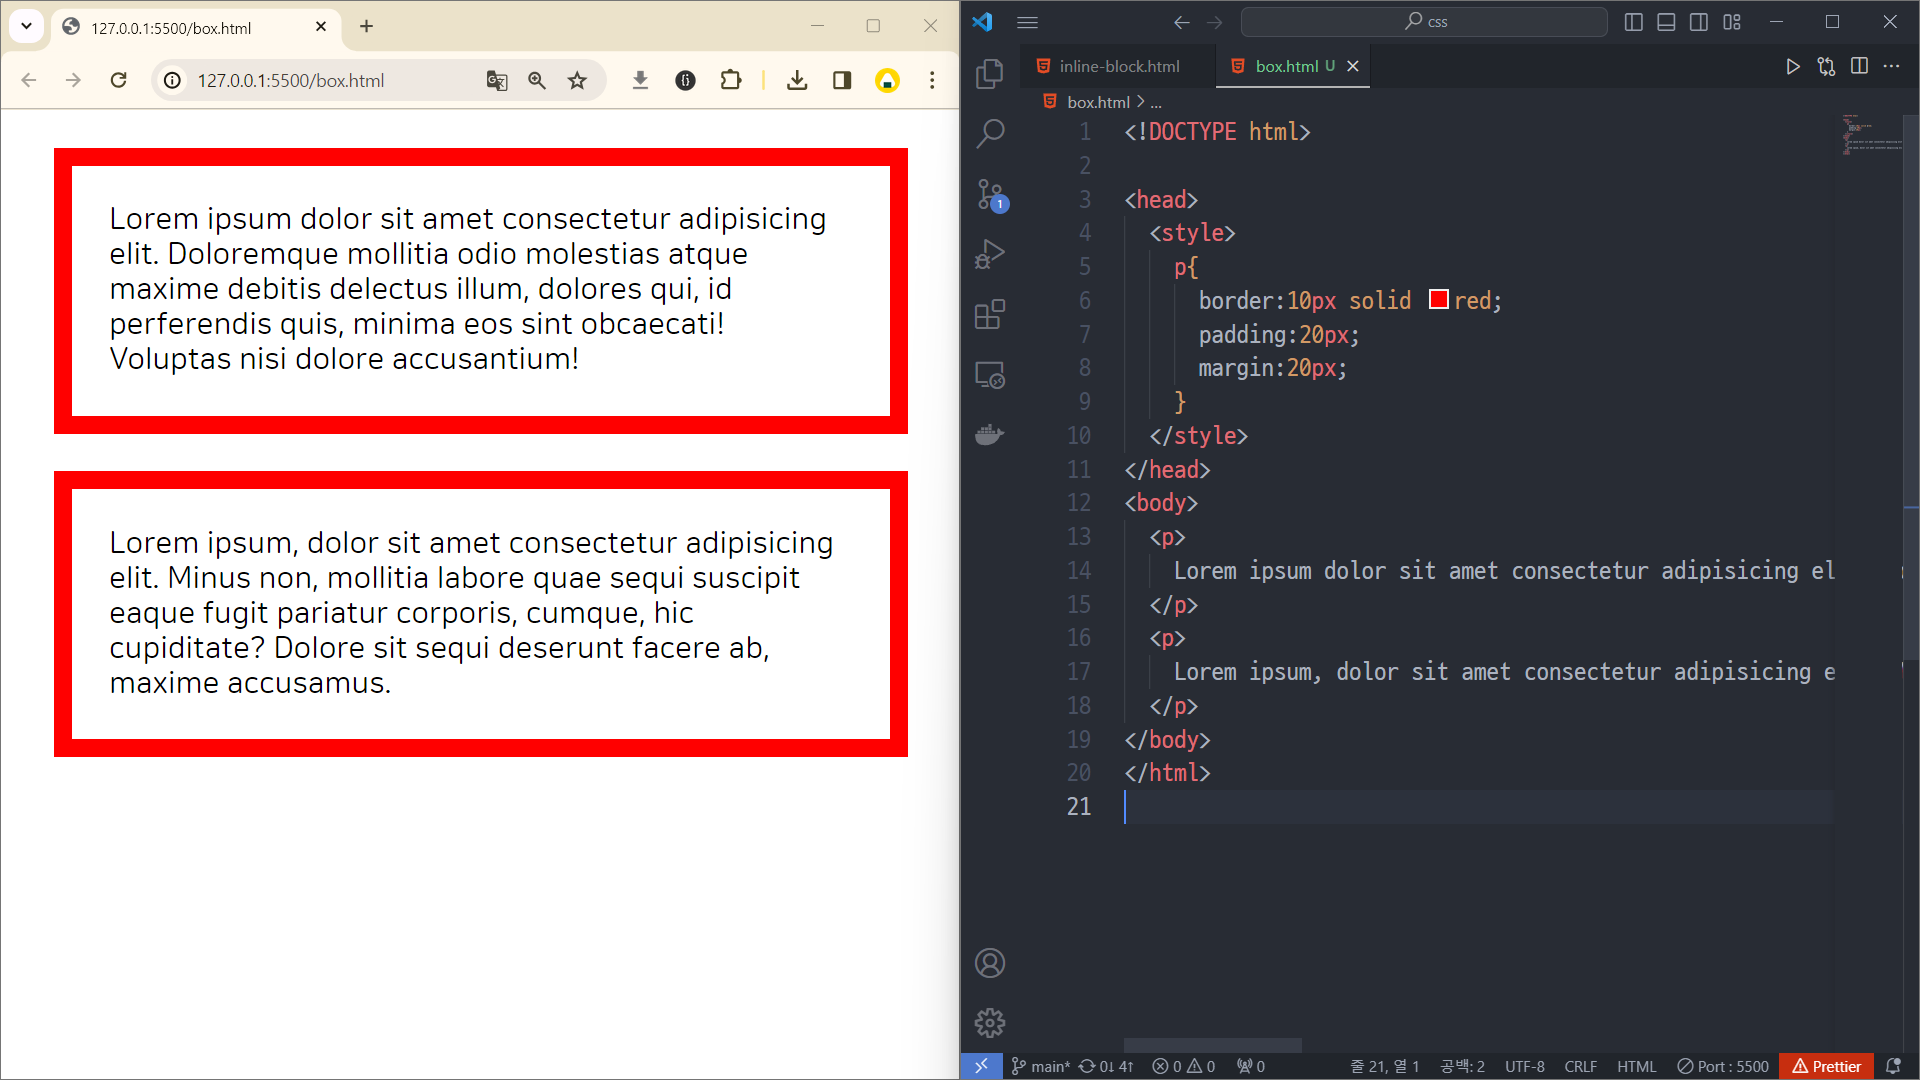The height and width of the screenshot is (1080, 1920).
Task: Toggle Secondary Side Bar layout button
Action: pos(1699,22)
